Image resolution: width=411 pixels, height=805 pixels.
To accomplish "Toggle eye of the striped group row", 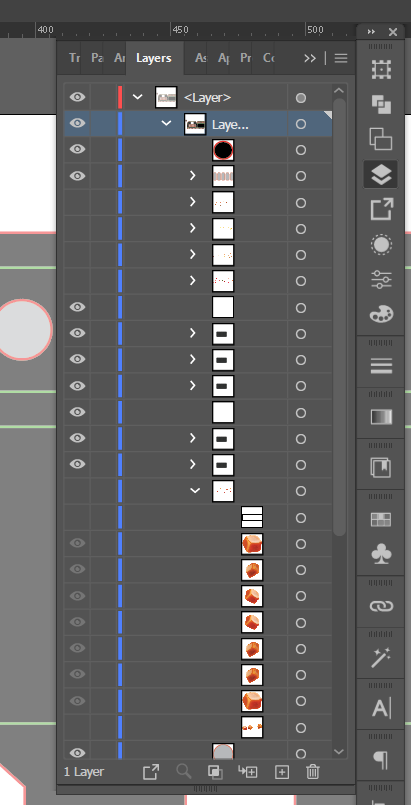I will (77, 176).
